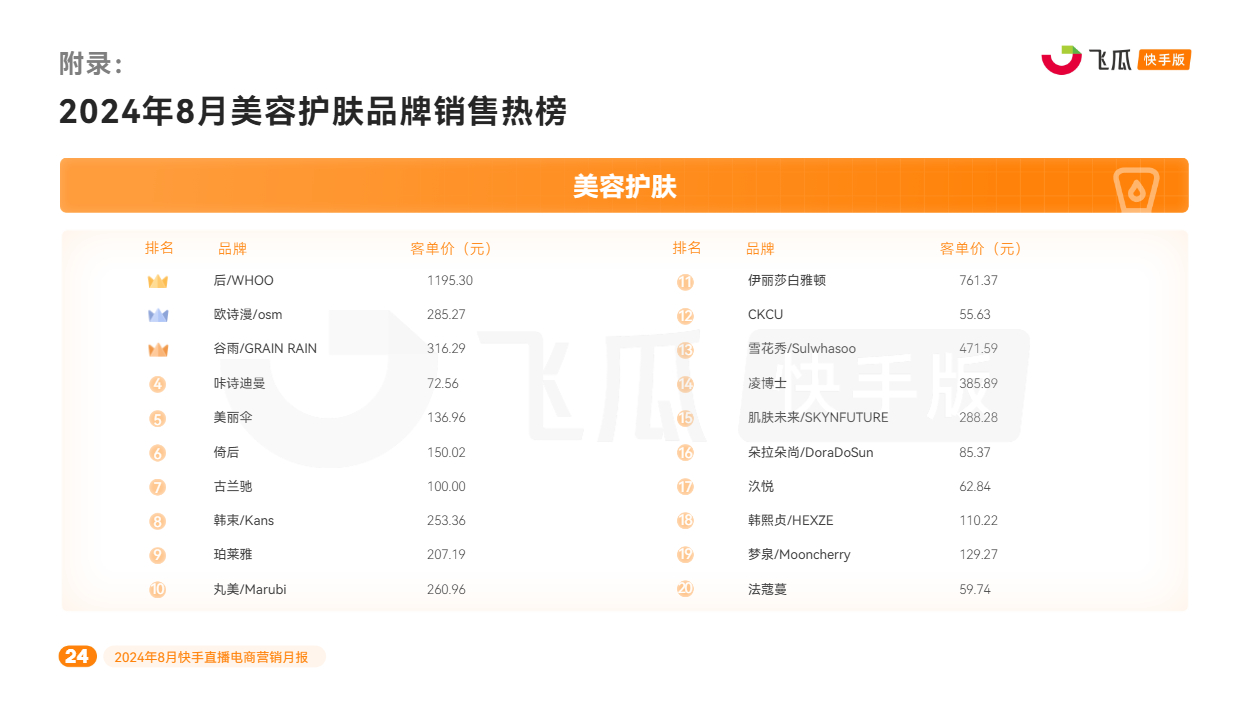
Task: Pick the brand name 朵拉朵尚/DoraDoSun
Action: (811, 452)
